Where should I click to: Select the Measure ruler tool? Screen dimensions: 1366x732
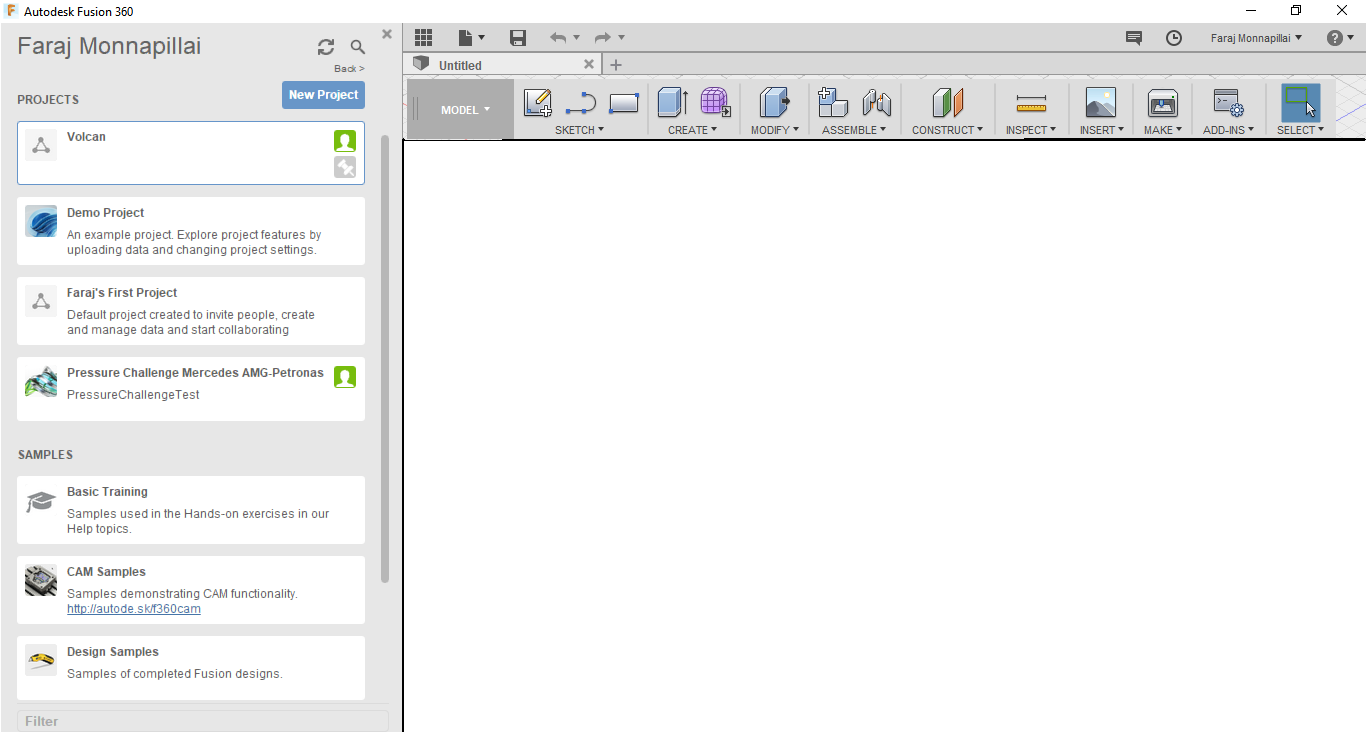tap(1031, 103)
